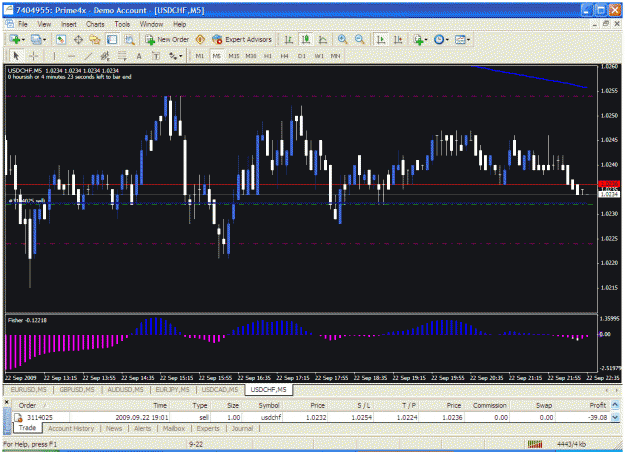This screenshot has width=625, height=452.
Task: Open the Journal terminal tab
Action: click(x=242, y=428)
